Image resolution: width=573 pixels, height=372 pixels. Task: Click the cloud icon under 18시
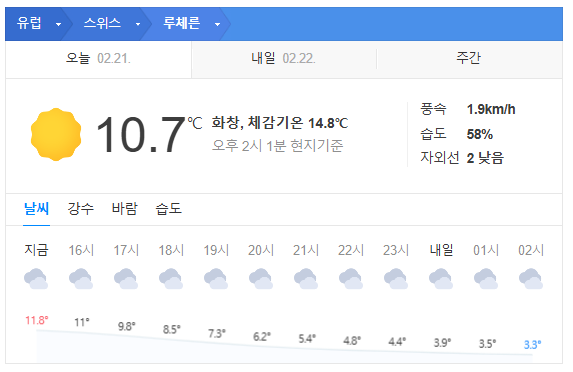pos(171,279)
